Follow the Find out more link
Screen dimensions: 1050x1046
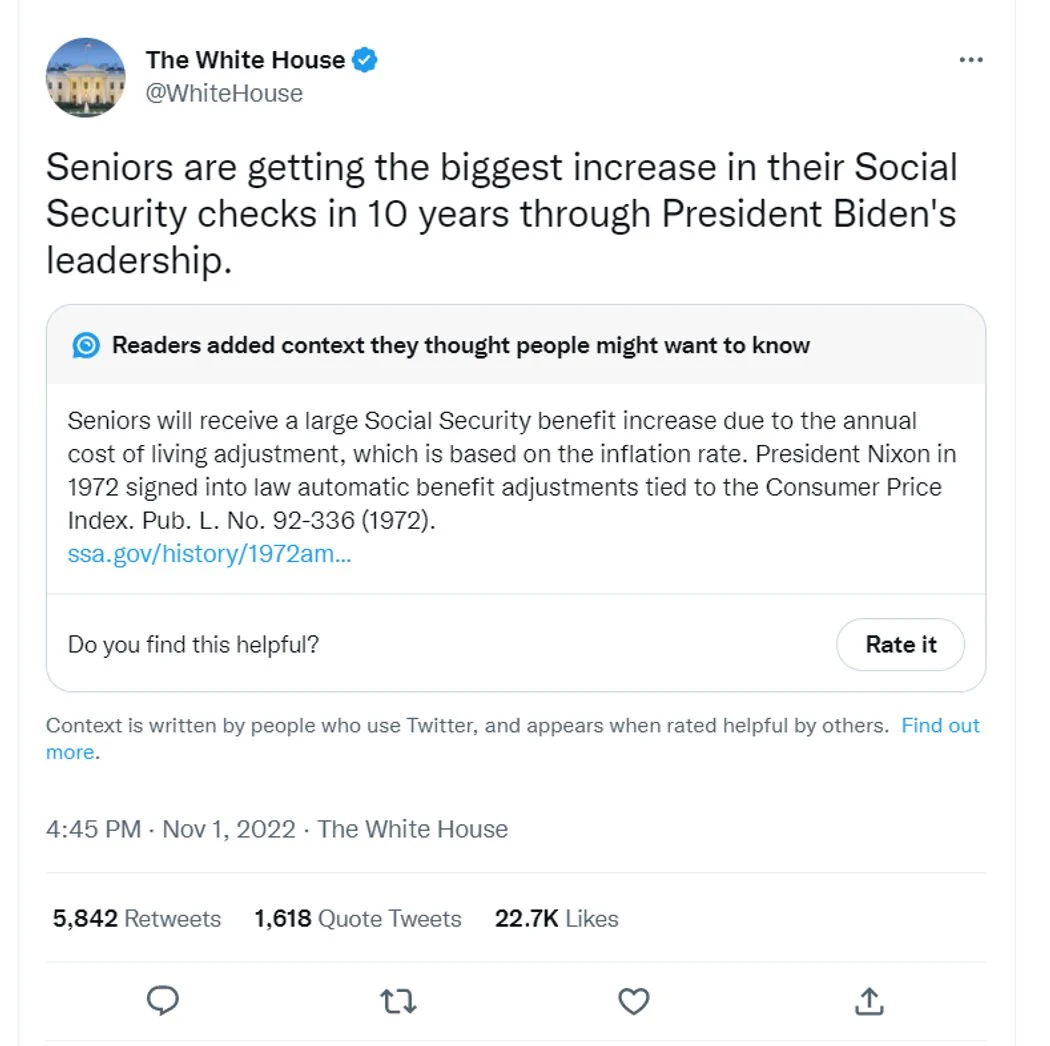(x=940, y=726)
